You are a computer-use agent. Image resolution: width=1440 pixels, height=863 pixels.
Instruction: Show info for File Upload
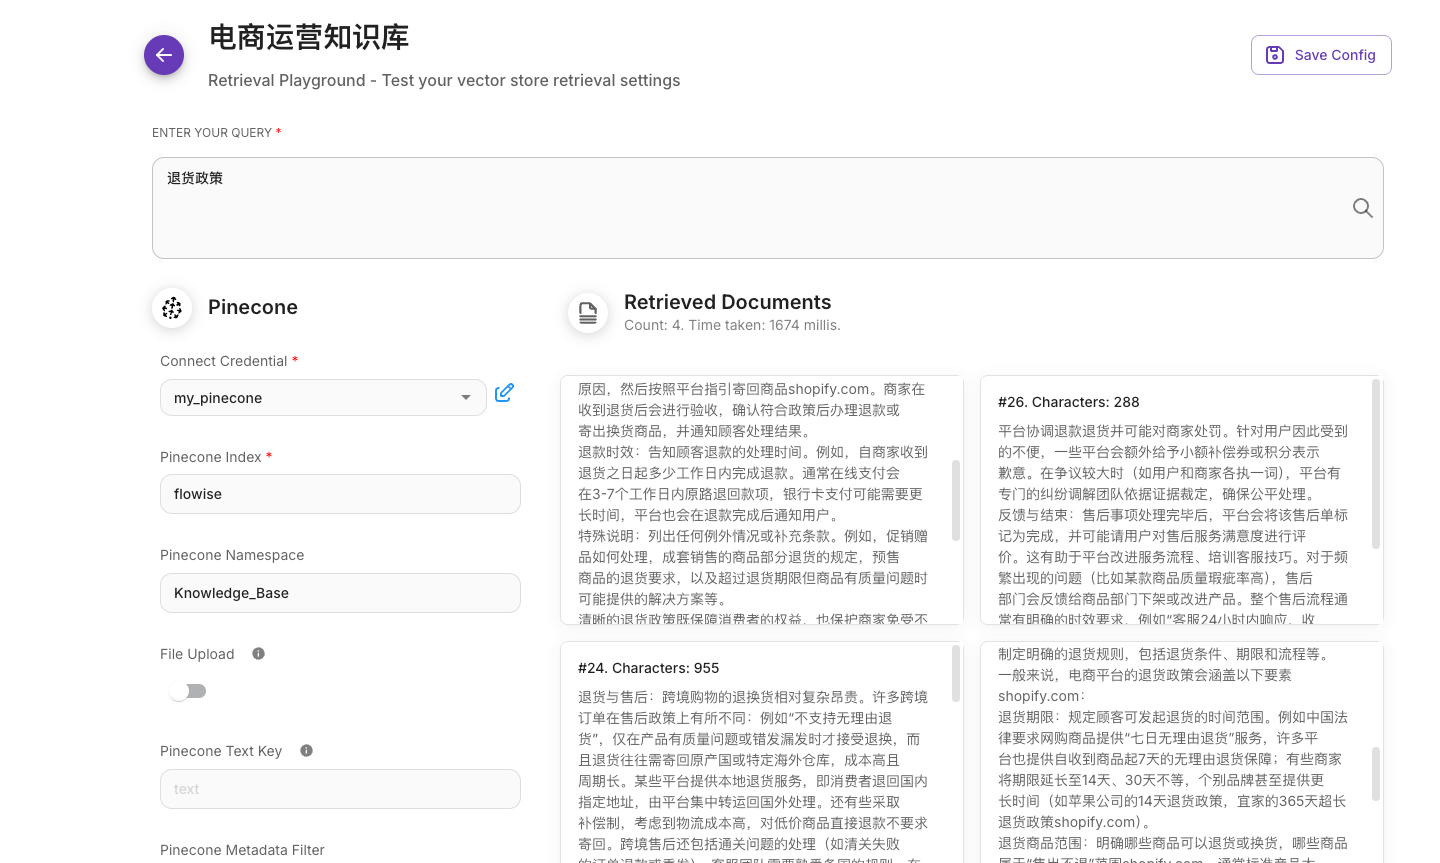pyautogui.click(x=258, y=654)
